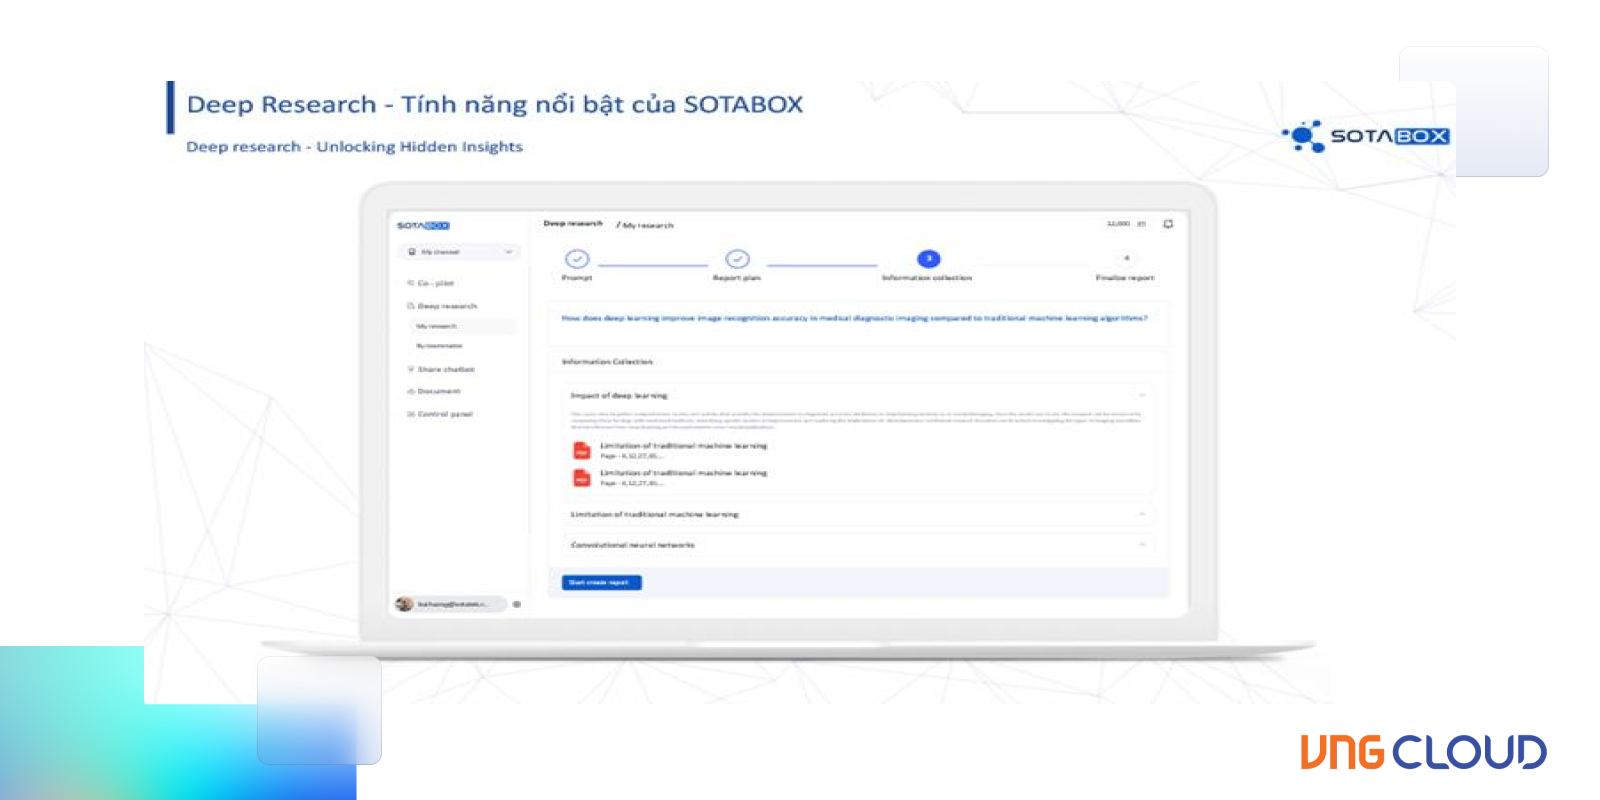
Task: Open By teammates under Deep research
Action: [439, 346]
